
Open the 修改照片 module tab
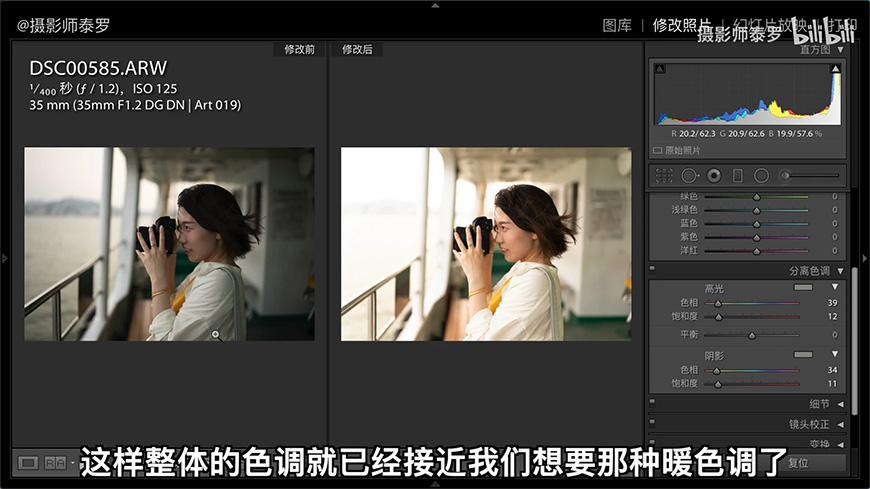(681, 26)
